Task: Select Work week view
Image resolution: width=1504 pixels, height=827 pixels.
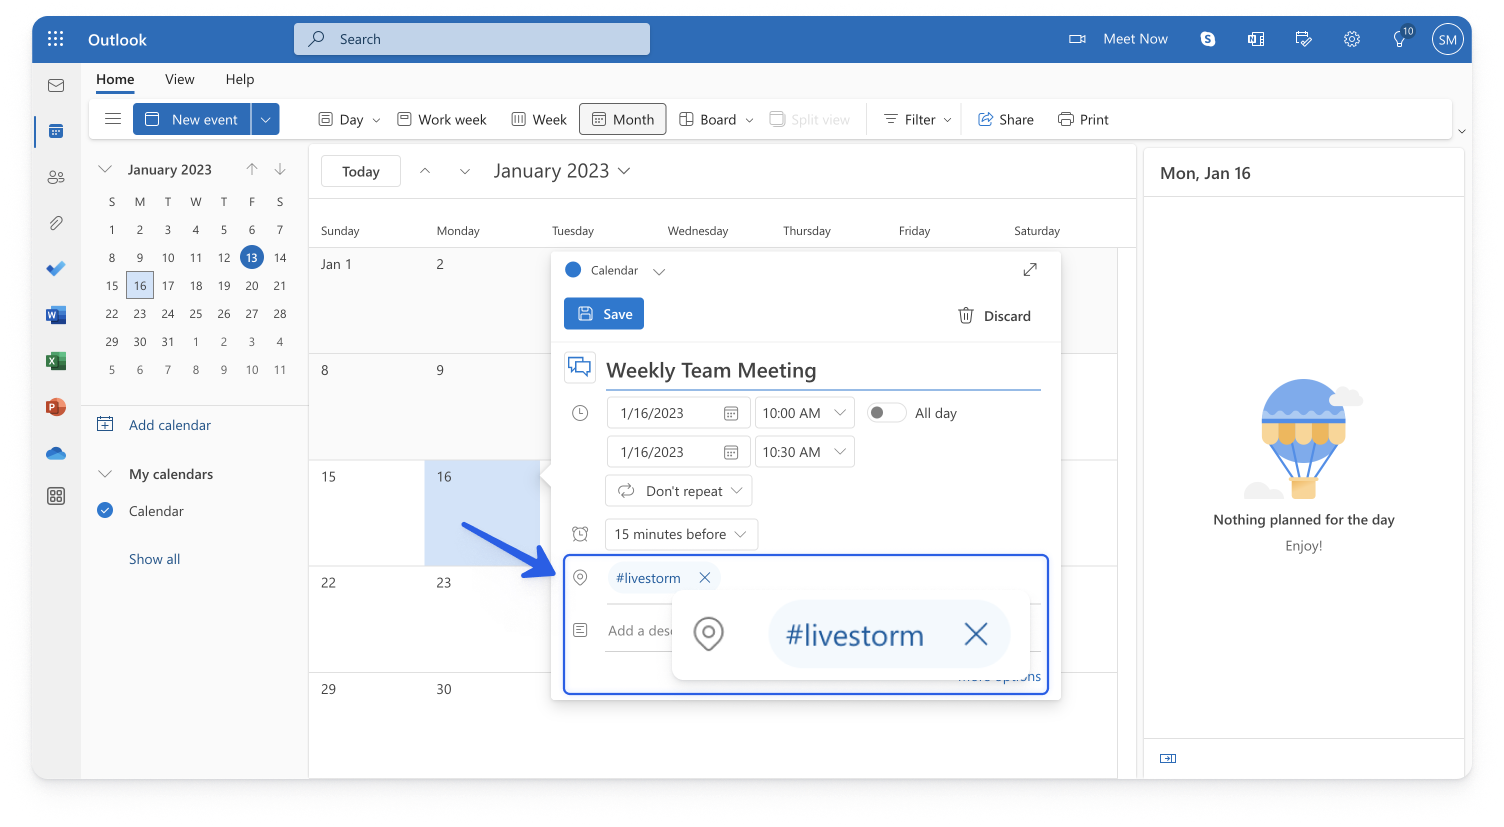Action: pyautogui.click(x=442, y=119)
